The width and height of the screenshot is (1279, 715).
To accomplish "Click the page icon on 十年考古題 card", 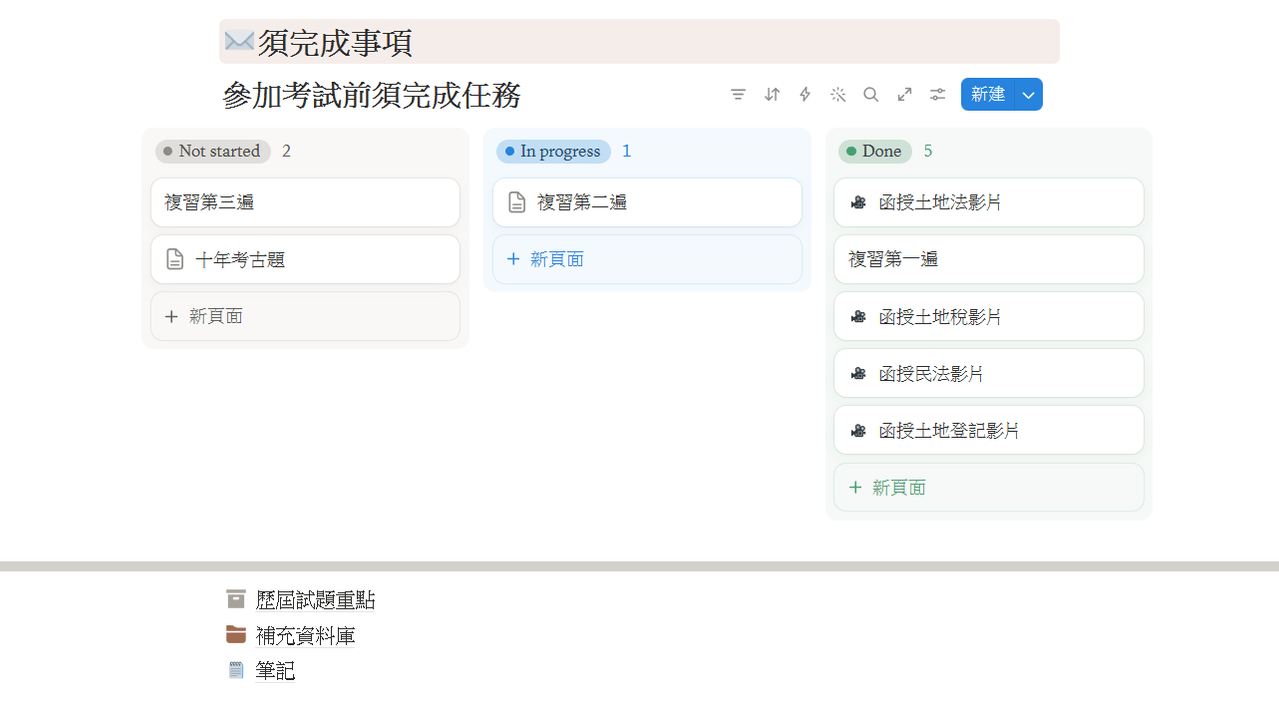I will click(175, 260).
